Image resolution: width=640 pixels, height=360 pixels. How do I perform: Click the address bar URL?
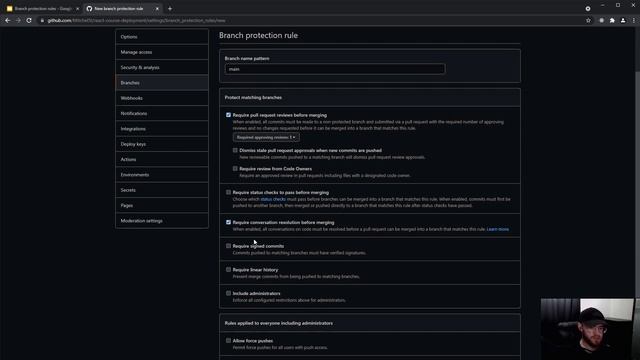tap(136, 20)
